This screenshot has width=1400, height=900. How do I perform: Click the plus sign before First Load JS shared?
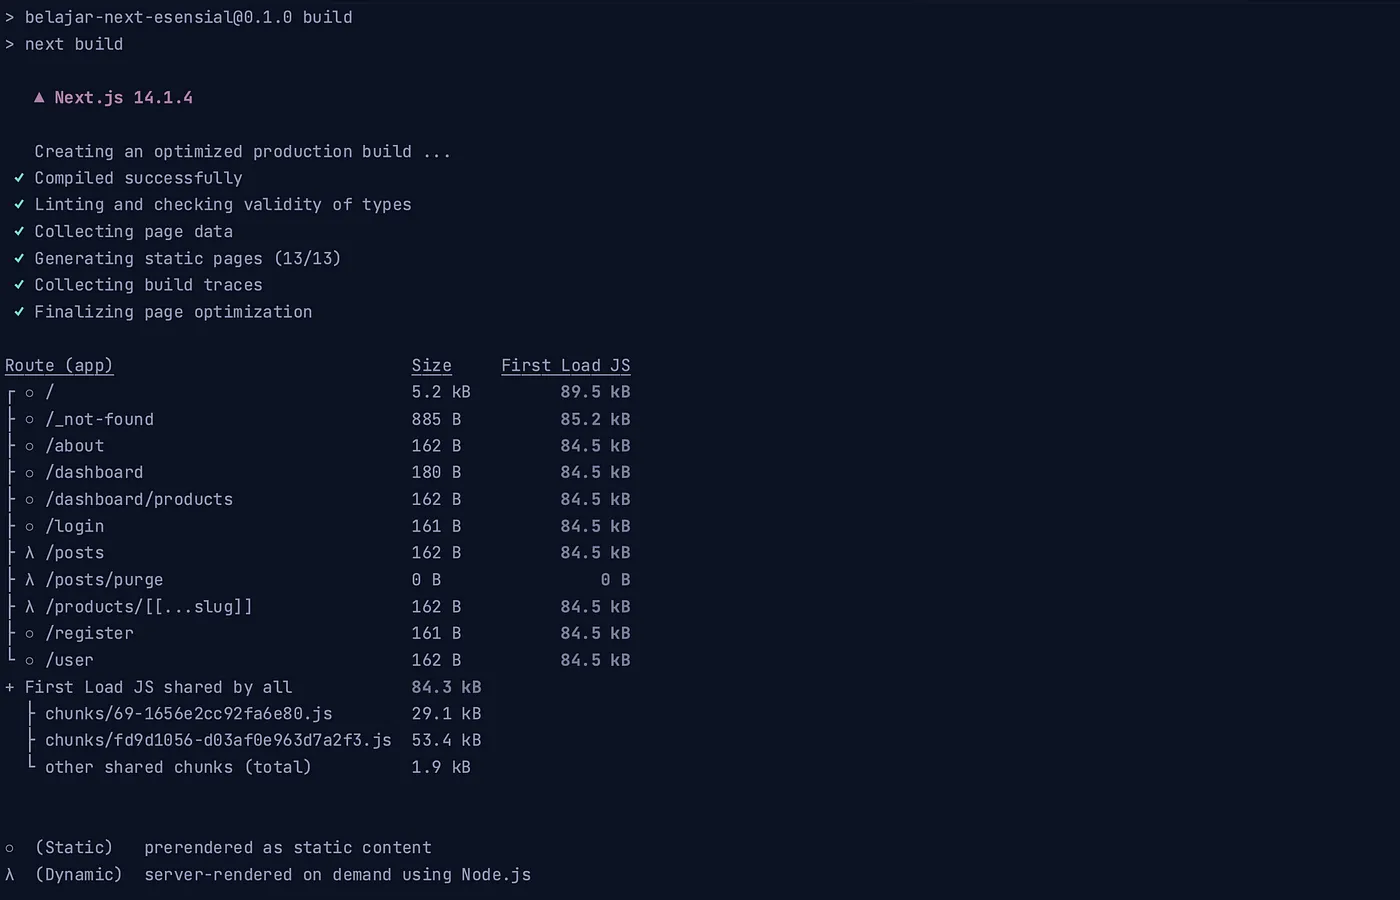click(x=10, y=688)
